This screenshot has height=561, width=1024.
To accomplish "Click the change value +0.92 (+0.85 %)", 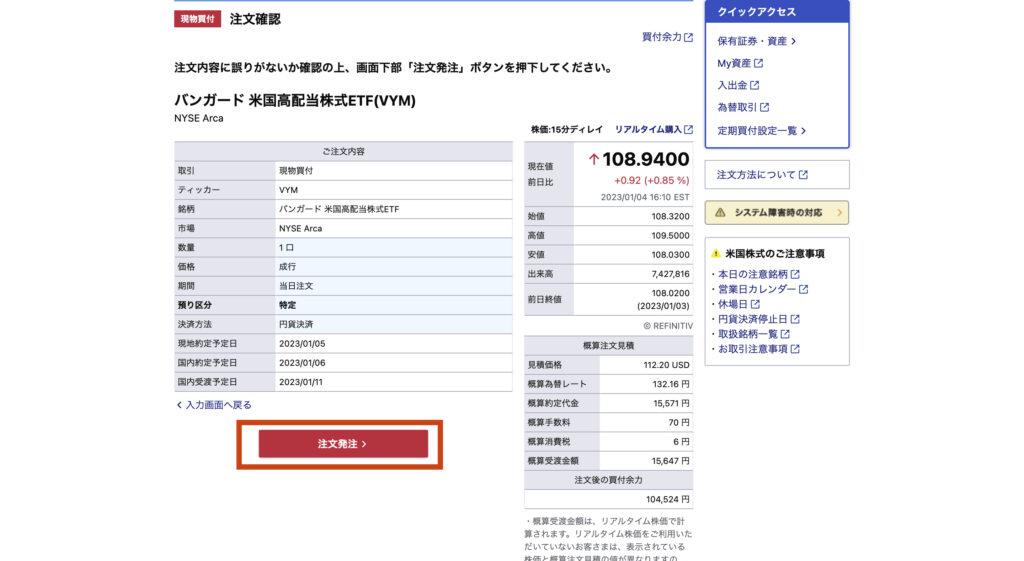I will click(651, 180).
